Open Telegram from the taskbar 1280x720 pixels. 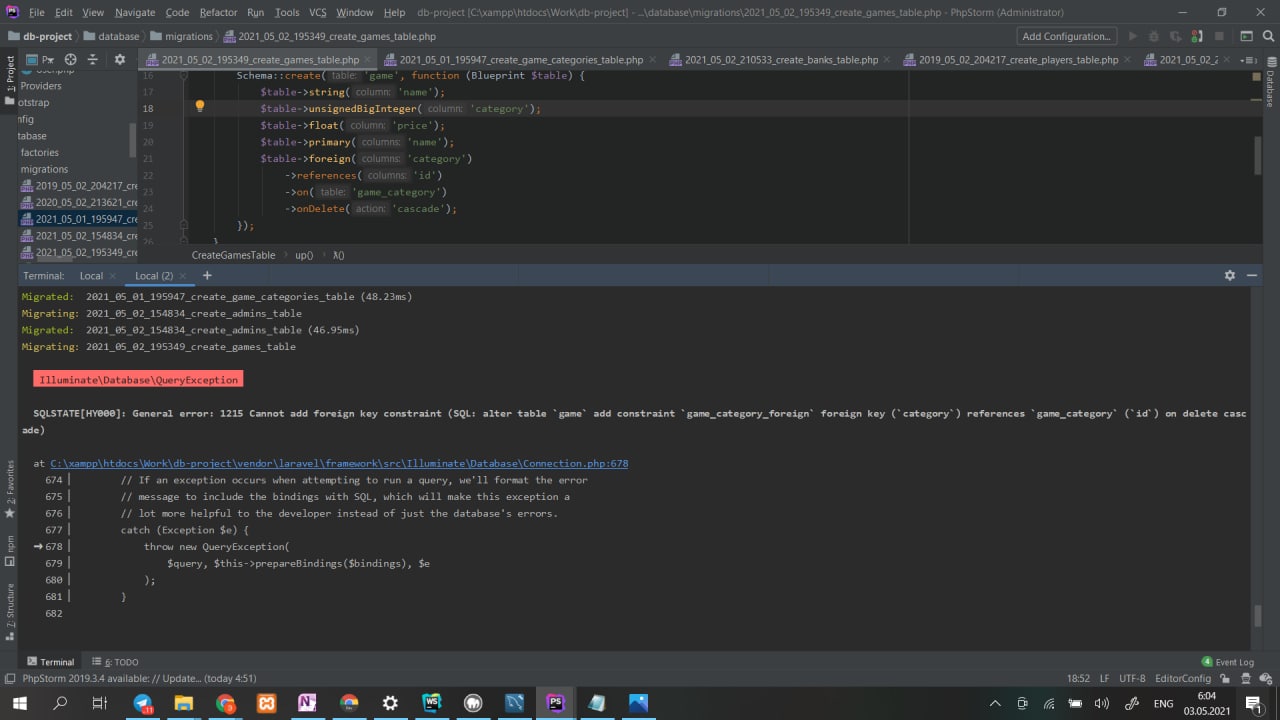[x=143, y=703]
